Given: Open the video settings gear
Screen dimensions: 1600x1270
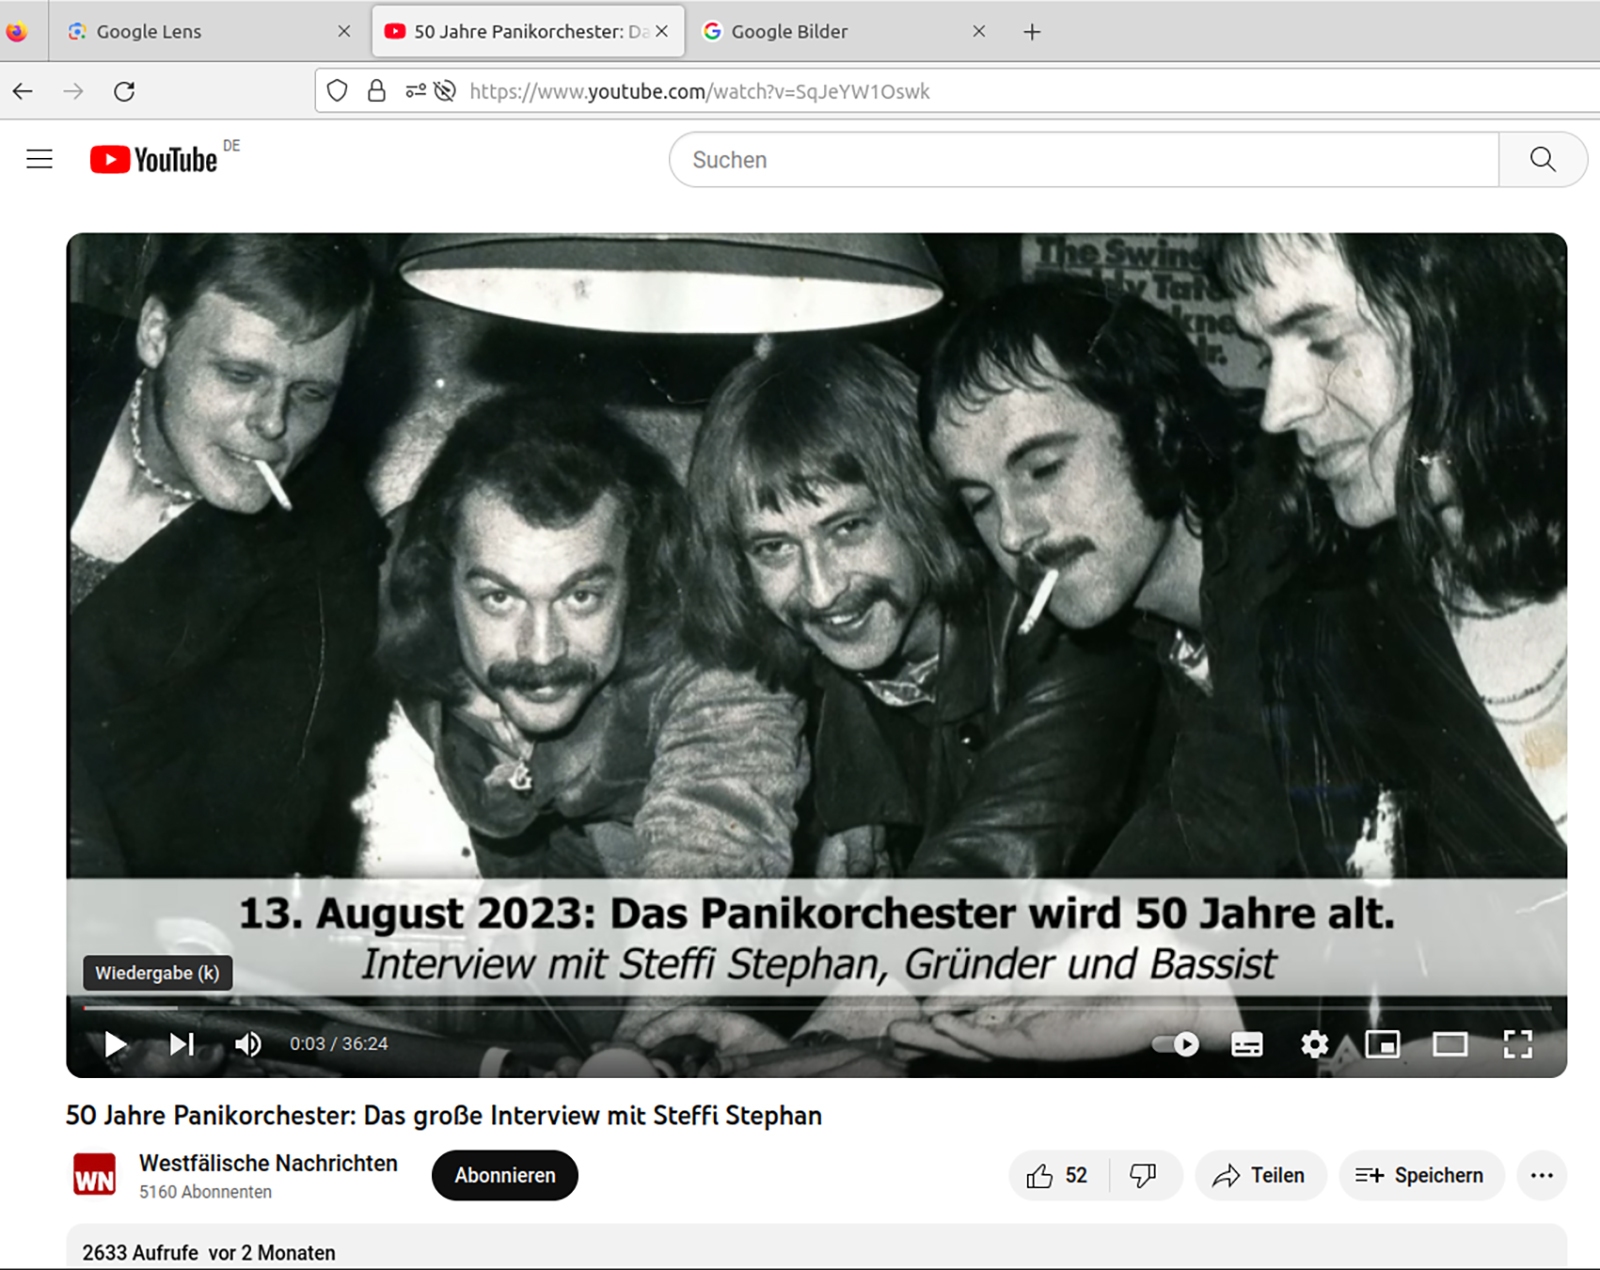Looking at the screenshot, I should [x=1314, y=1044].
